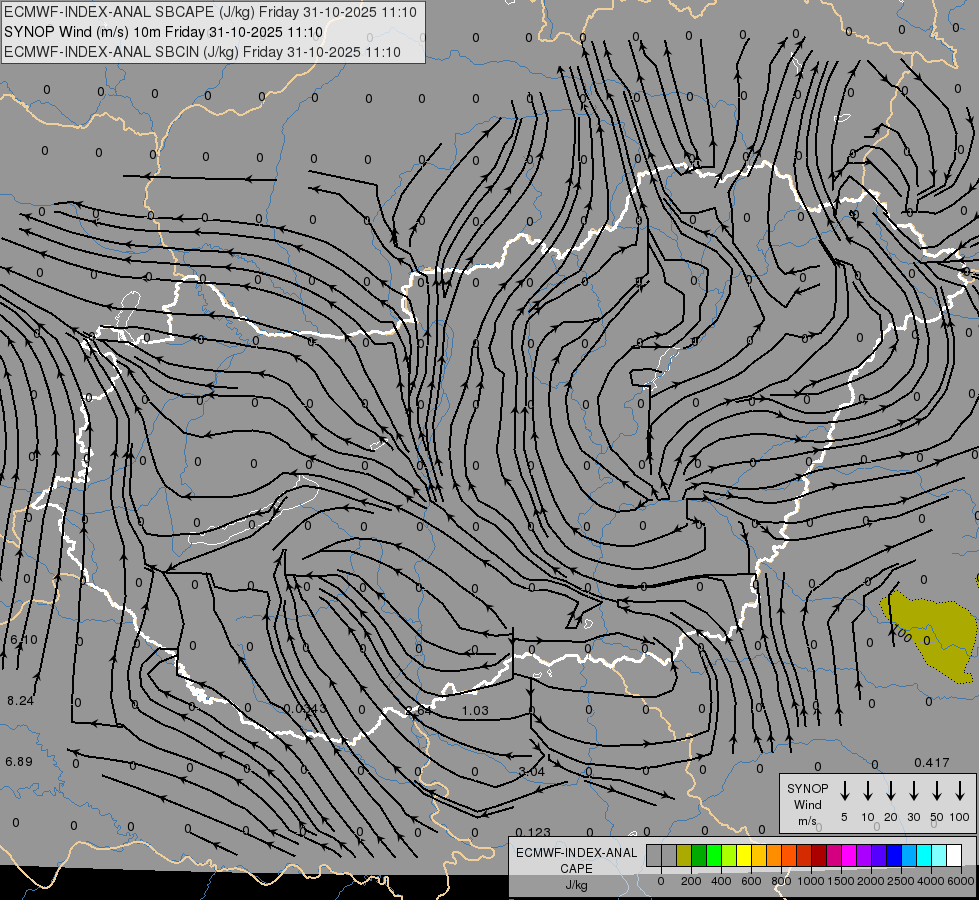Click the 8.24 value on the map
This screenshot has height=900, width=979.
pyautogui.click(x=21, y=701)
